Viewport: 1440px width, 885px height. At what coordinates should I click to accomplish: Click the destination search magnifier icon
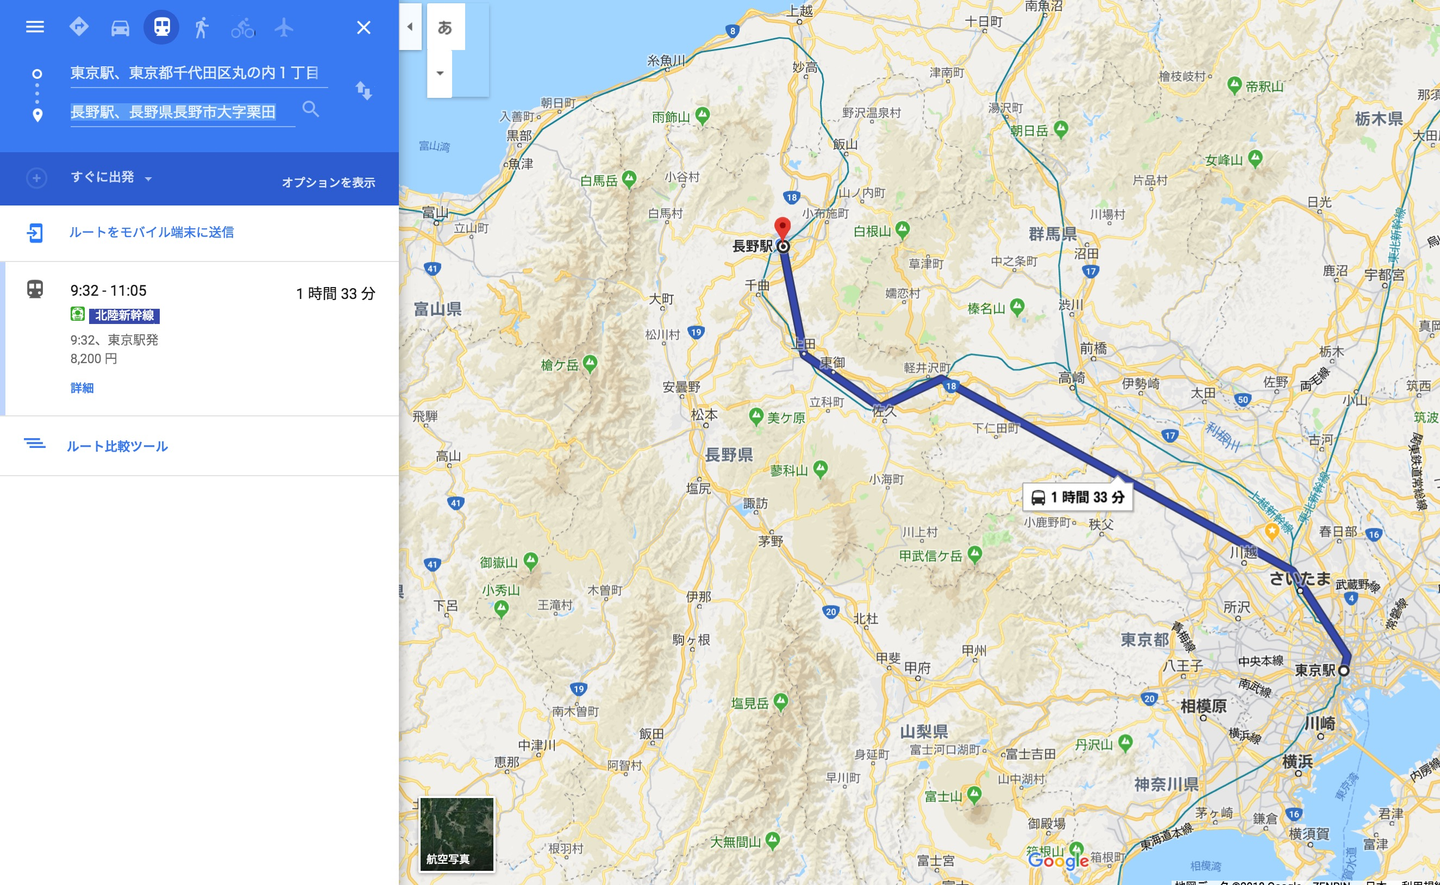tap(311, 109)
